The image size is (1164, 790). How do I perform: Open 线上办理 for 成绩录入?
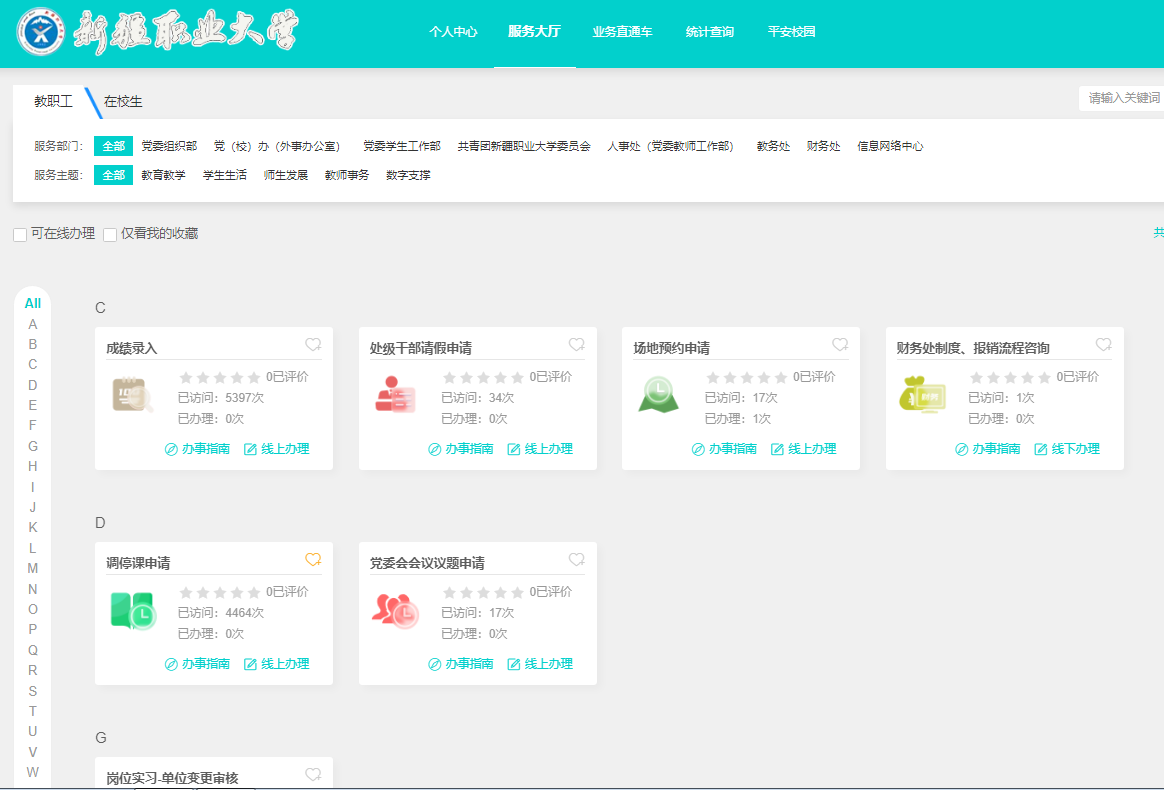tap(277, 448)
